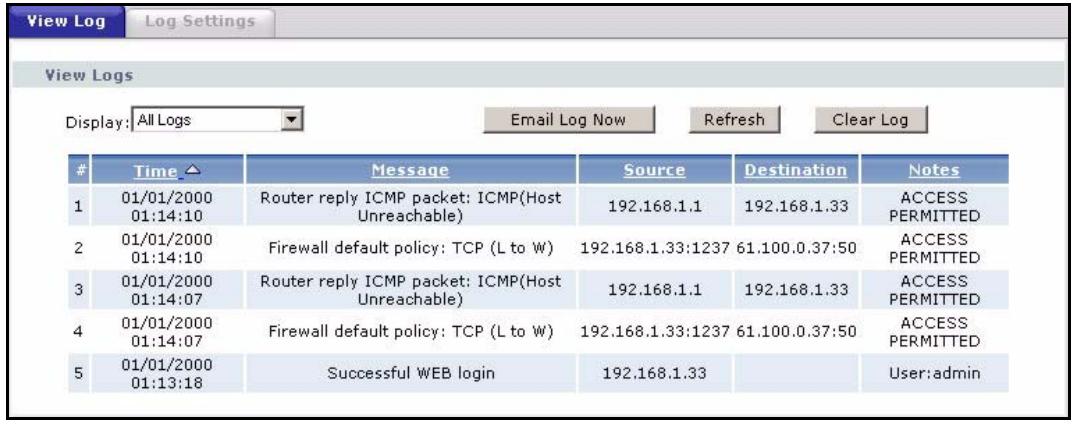Click the Clear Log button
Screen dimensions: 1076x424
coord(870,120)
